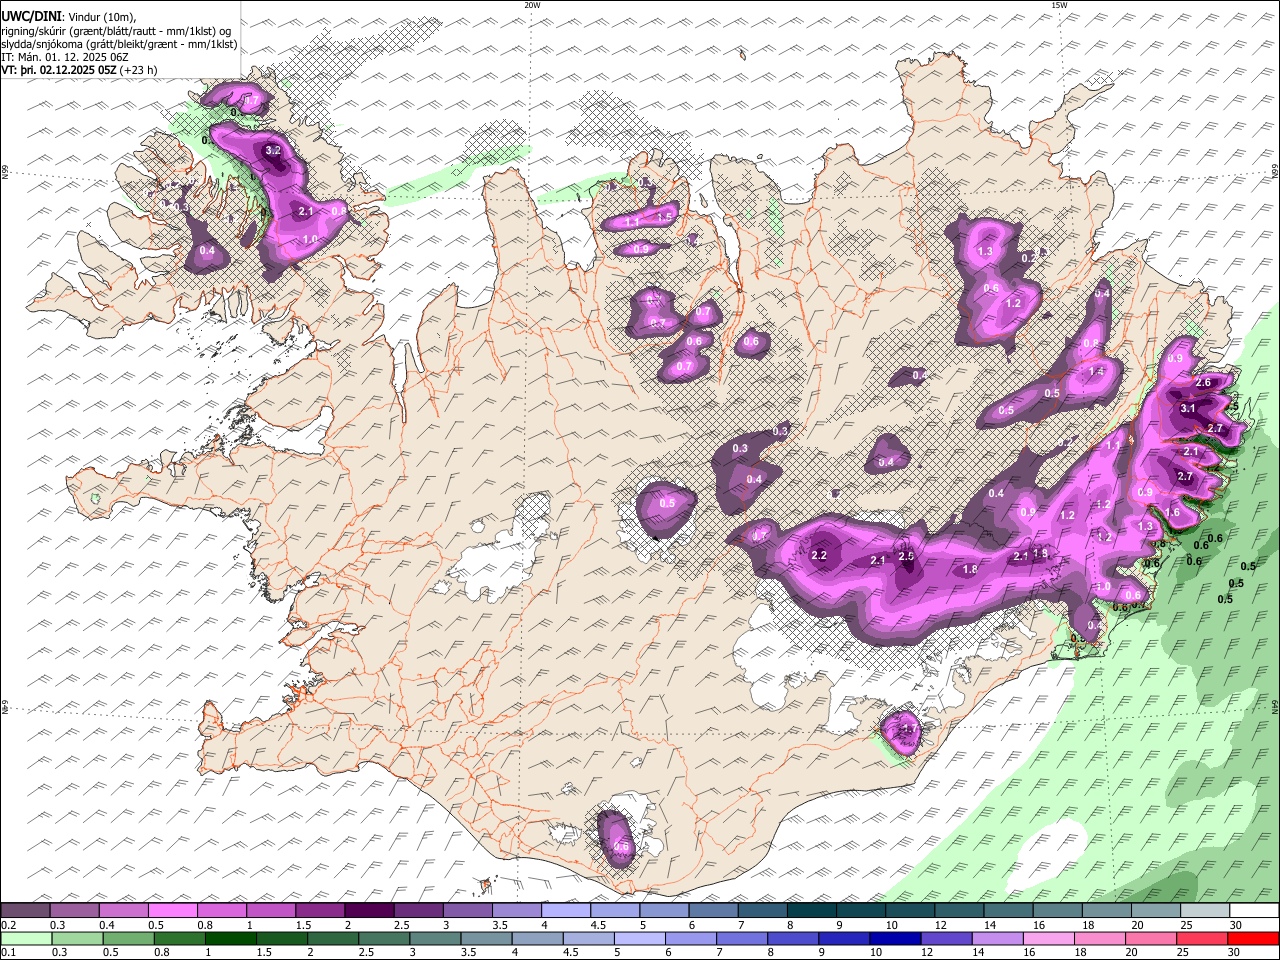Click the rigning/skúrir legend description line
This screenshot has width=1280, height=960.
[x=116, y=30]
